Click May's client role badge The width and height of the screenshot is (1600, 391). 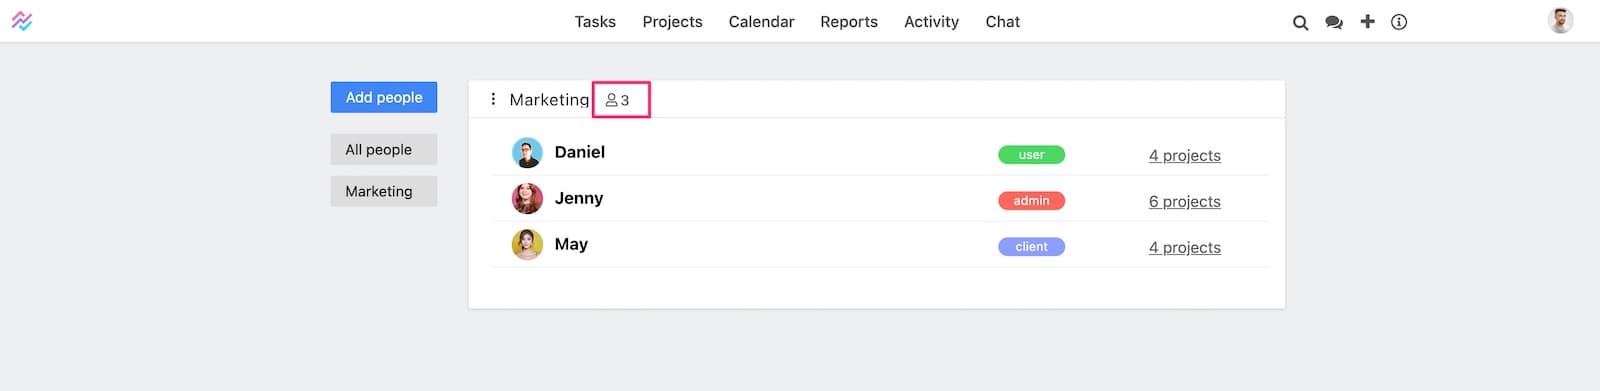click(1031, 247)
